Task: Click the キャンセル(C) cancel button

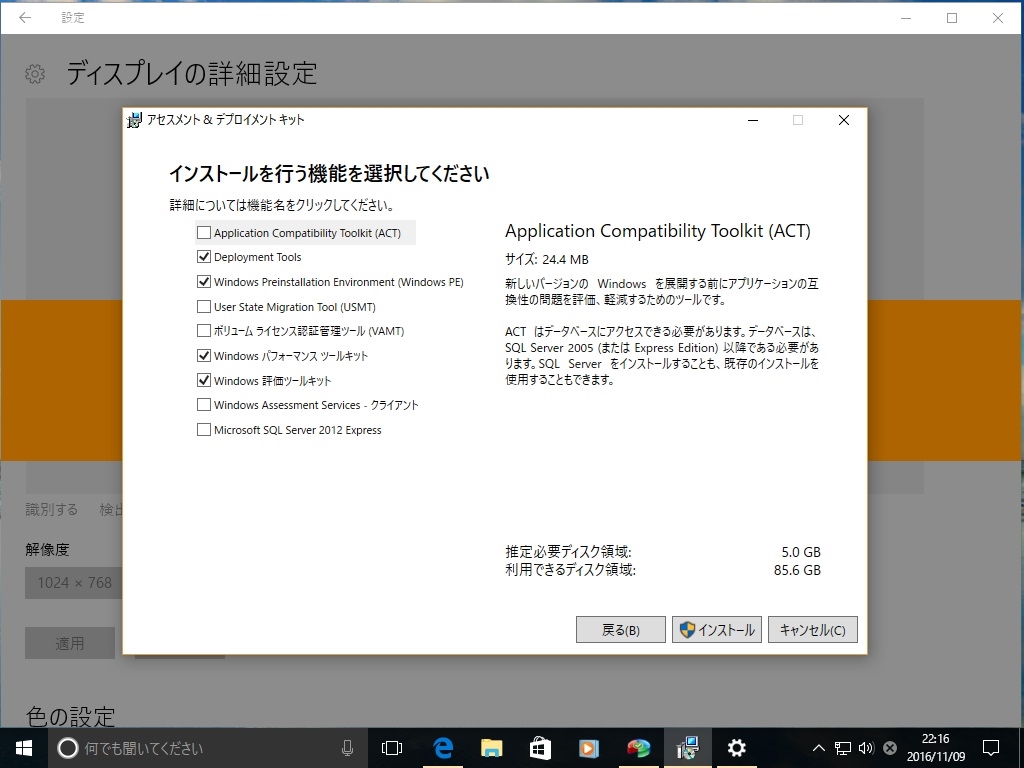Action: tap(812, 630)
